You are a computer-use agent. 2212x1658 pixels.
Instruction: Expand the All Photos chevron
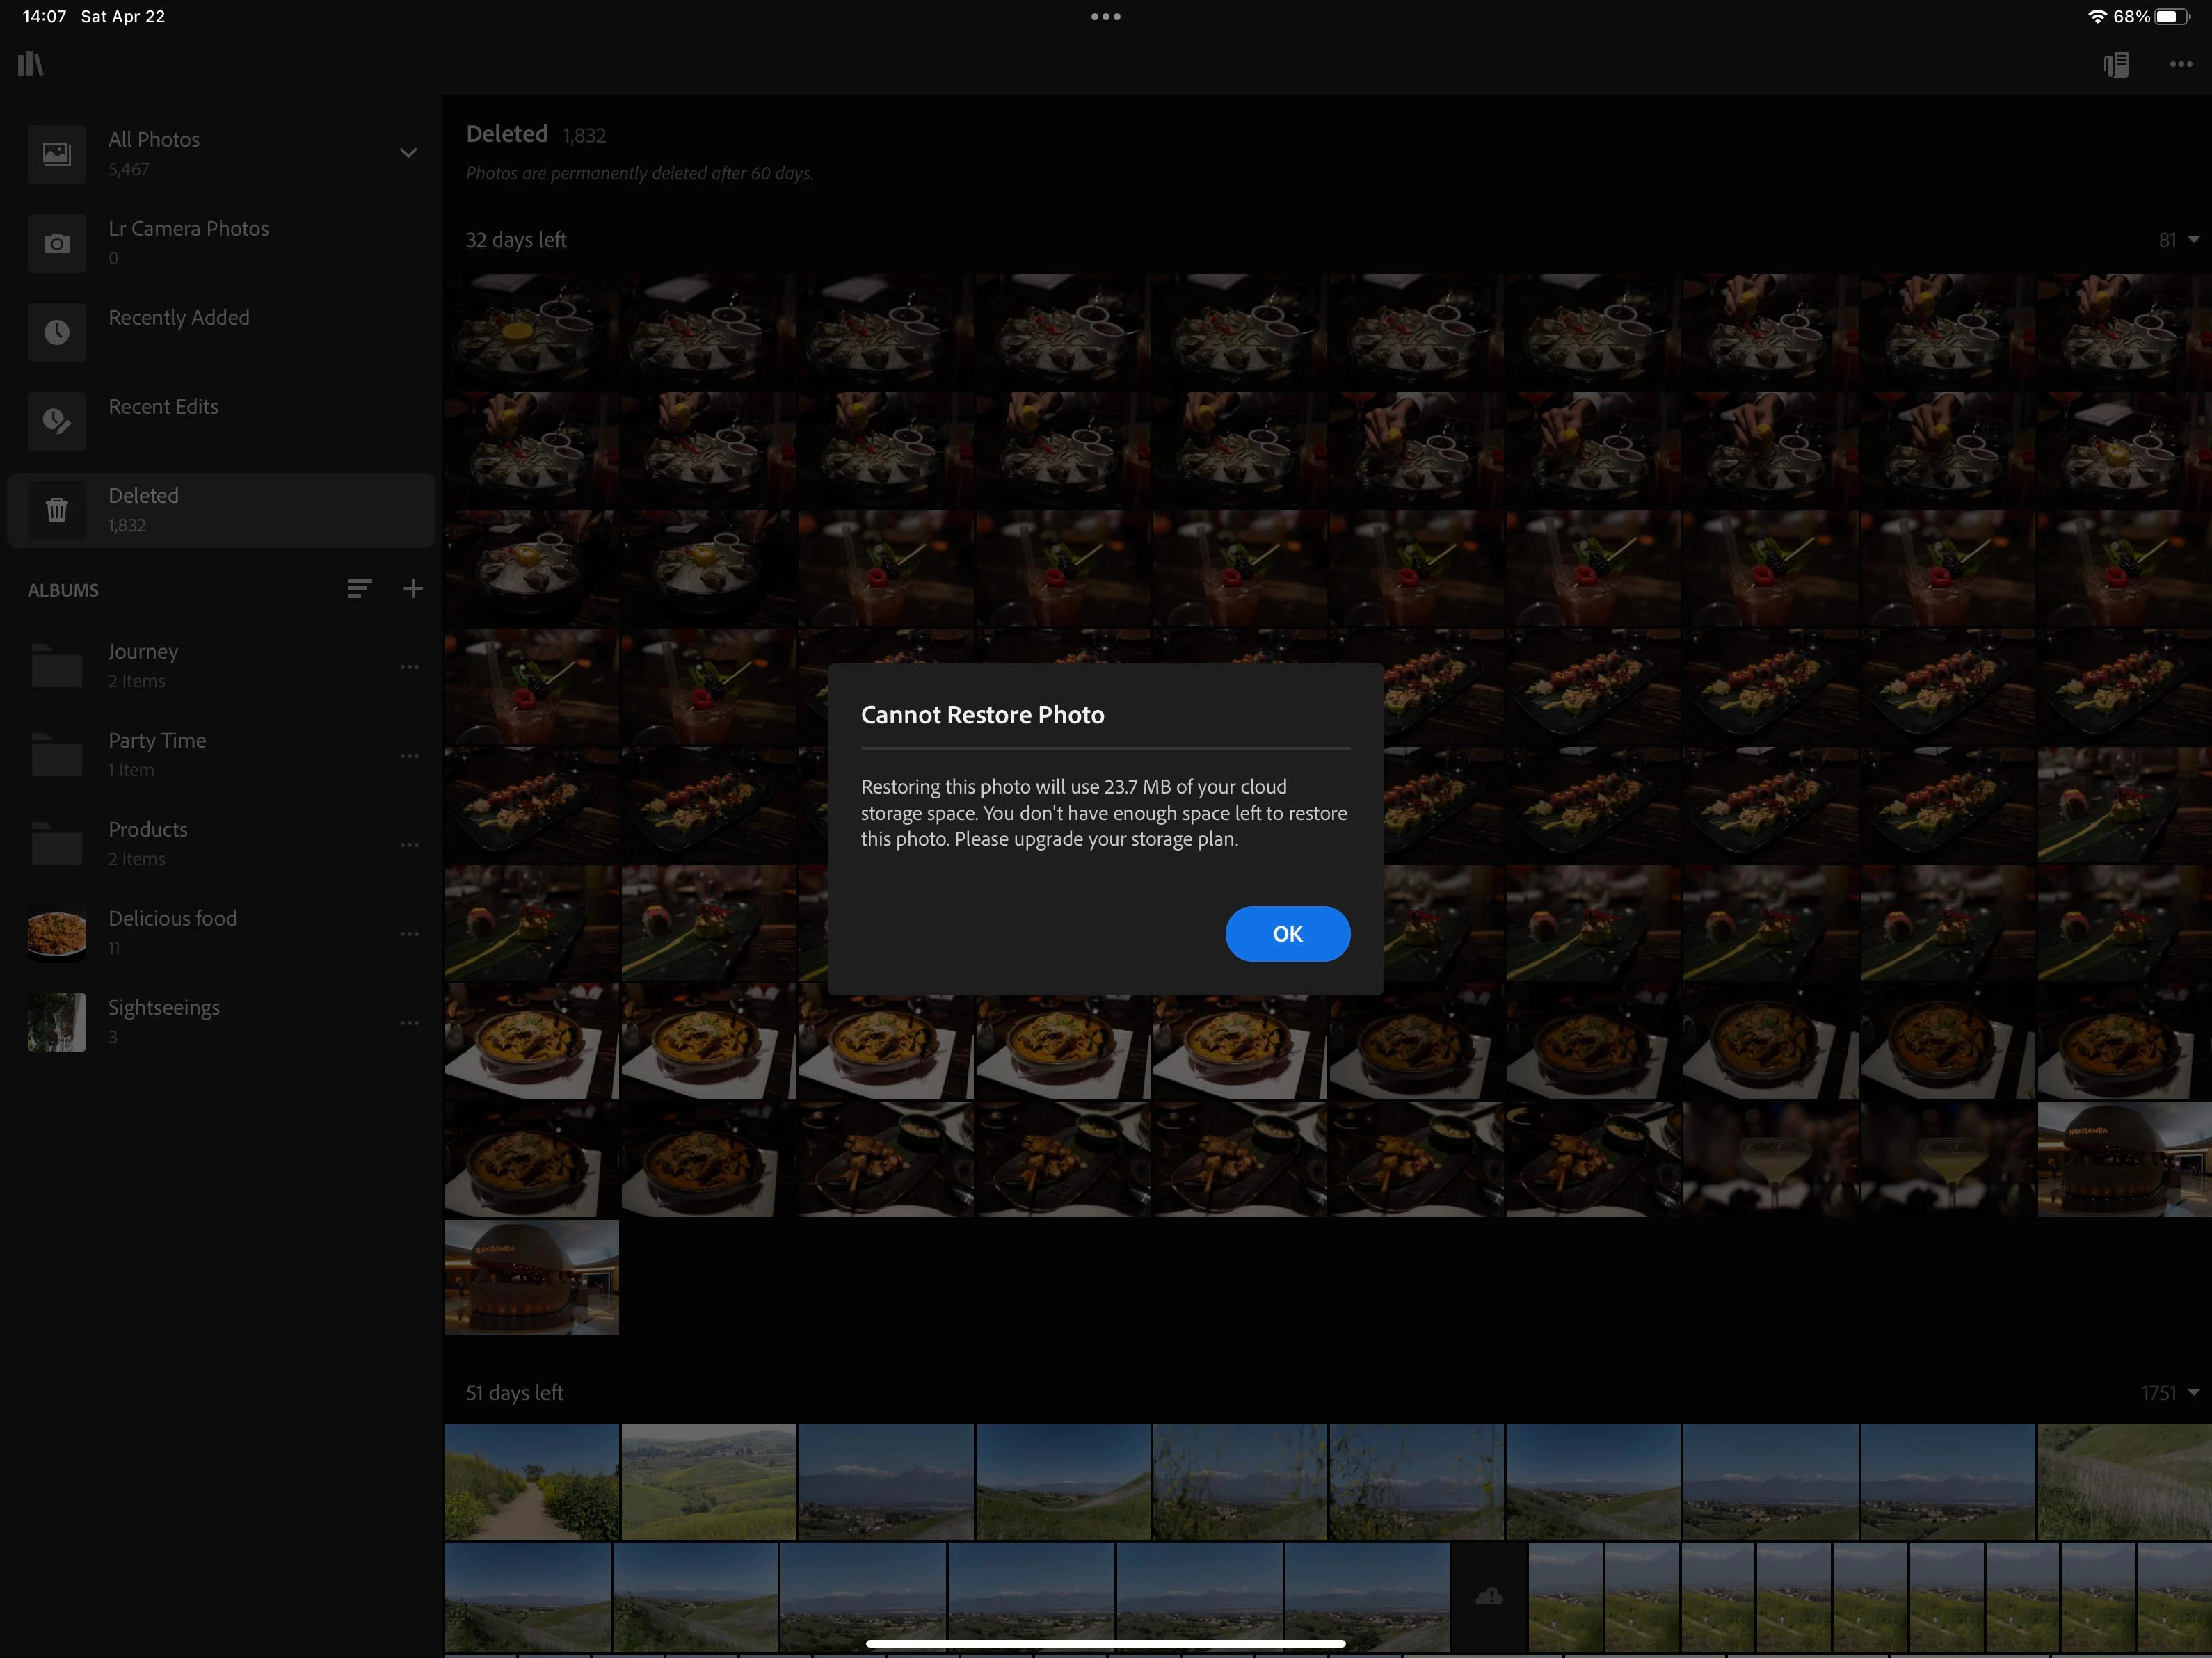coord(408,153)
